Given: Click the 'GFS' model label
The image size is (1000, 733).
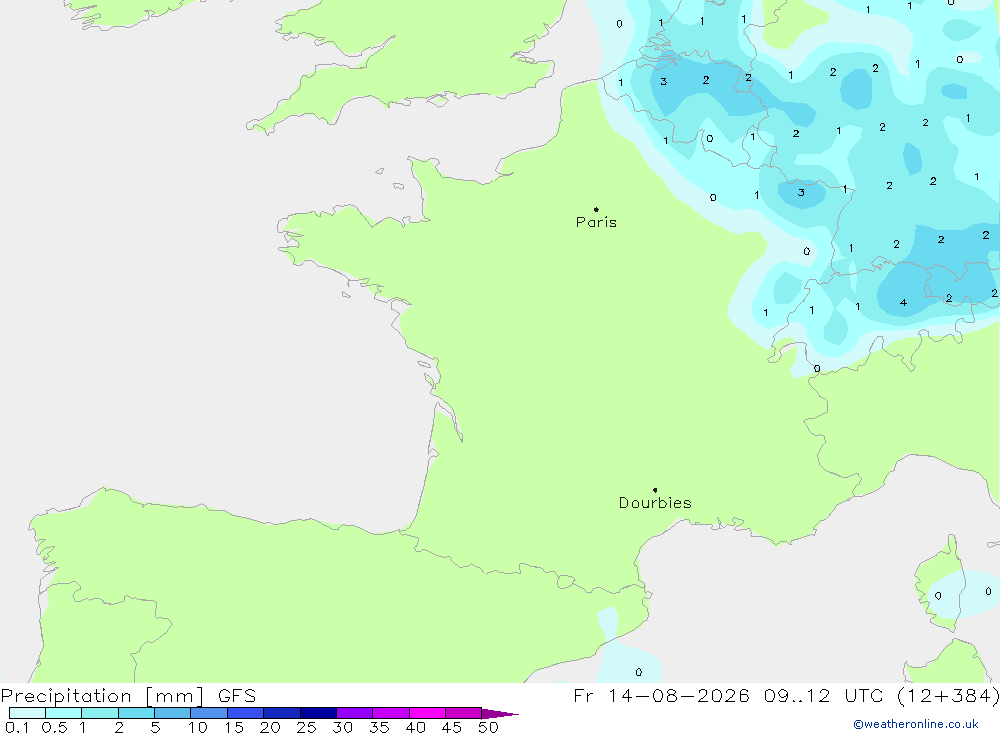Looking at the screenshot, I should click(237, 696).
